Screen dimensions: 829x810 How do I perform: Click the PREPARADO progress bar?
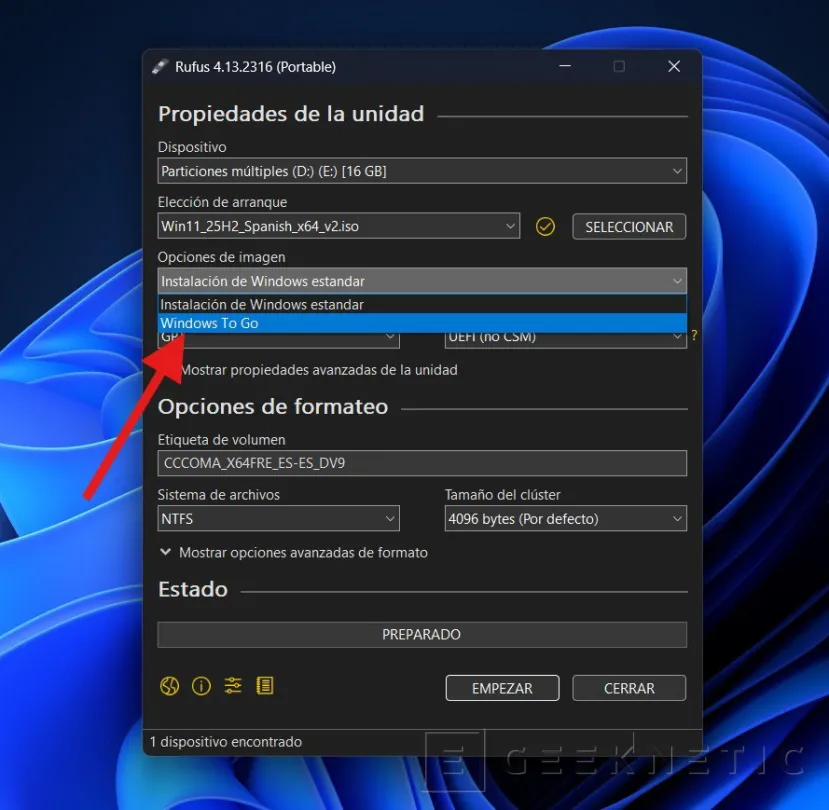(421, 634)
